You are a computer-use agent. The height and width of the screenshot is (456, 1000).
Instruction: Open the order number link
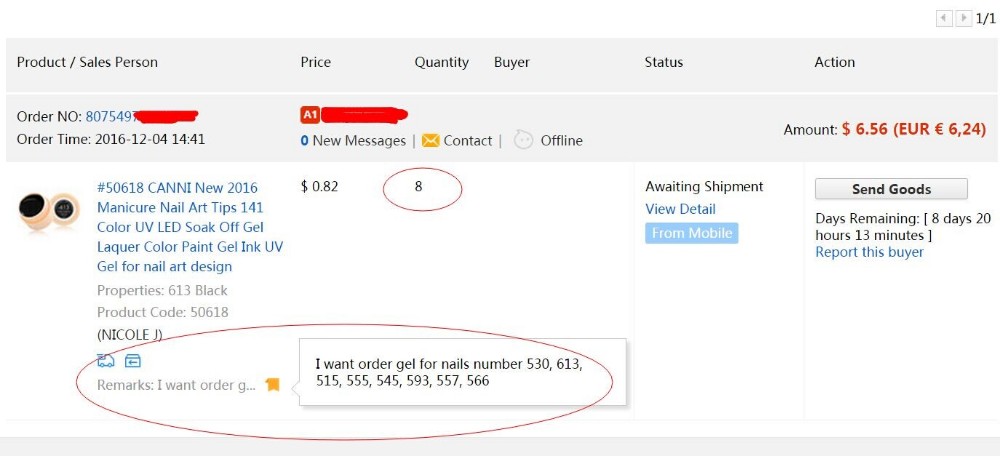point(109,116)
